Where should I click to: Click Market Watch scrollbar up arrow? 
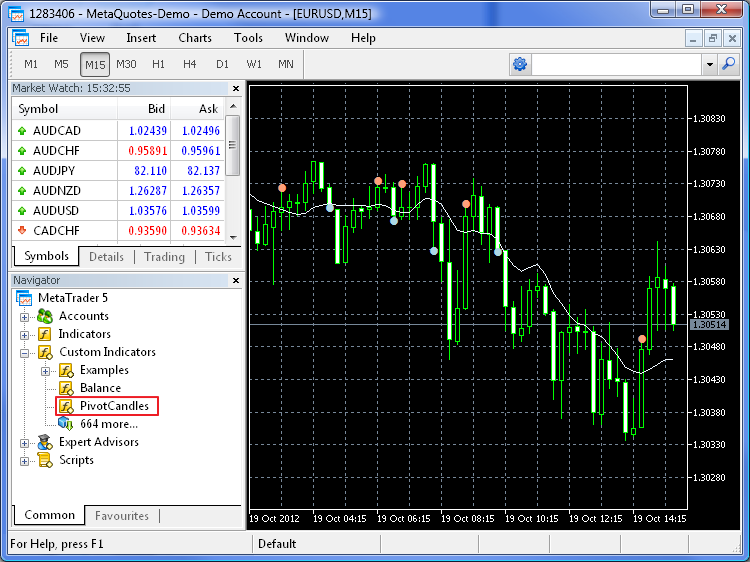click(233, 106)
